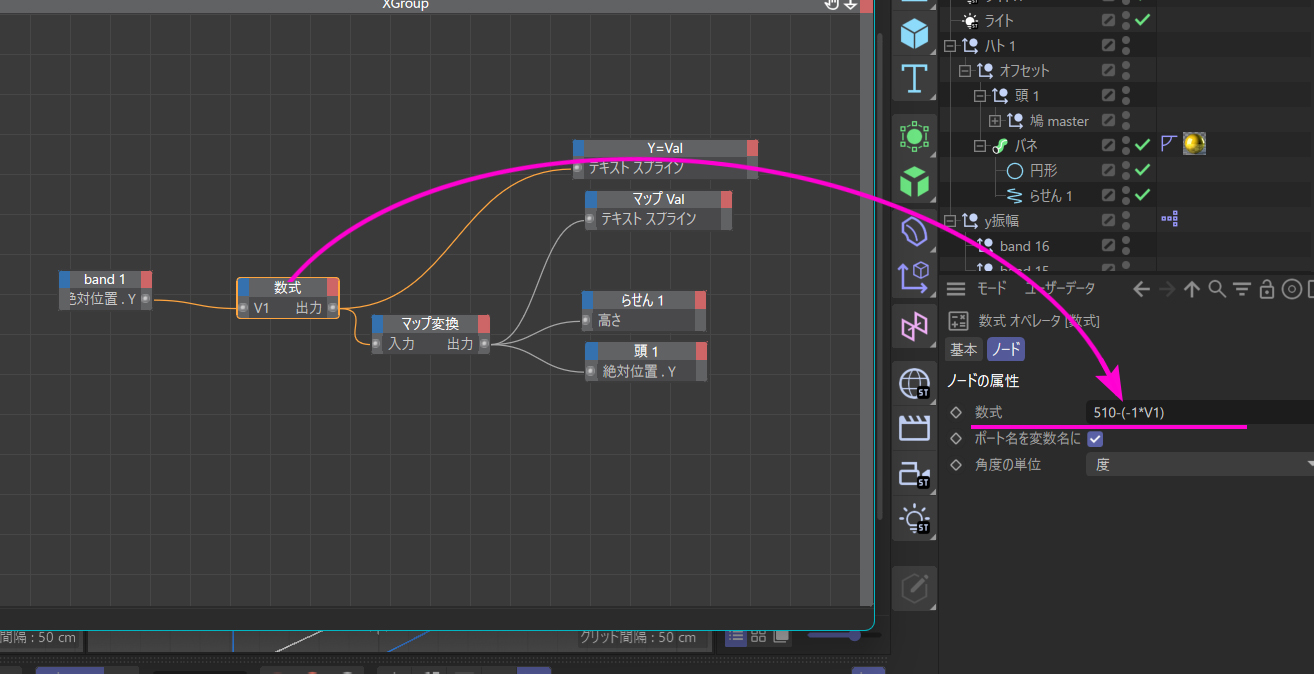Toggle the attribute manager lock icon
The height and width of the screenshot is (674, 1314).
(1266, 289)
